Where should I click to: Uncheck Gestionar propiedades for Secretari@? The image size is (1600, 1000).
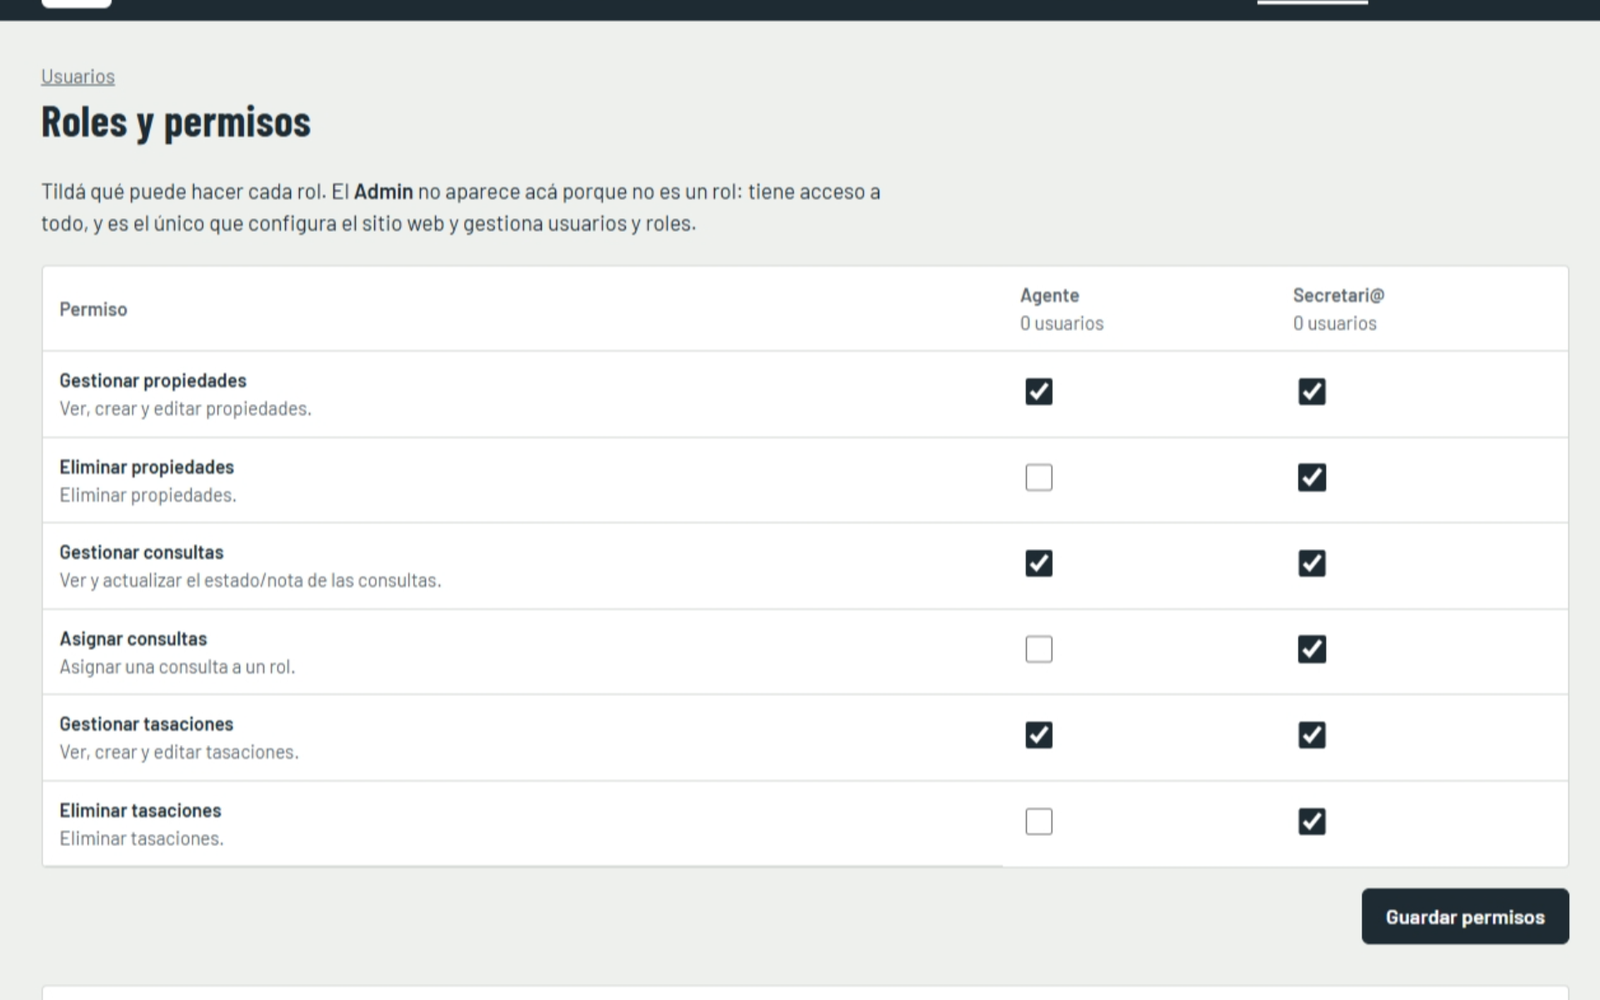(x=1312, y=391)
